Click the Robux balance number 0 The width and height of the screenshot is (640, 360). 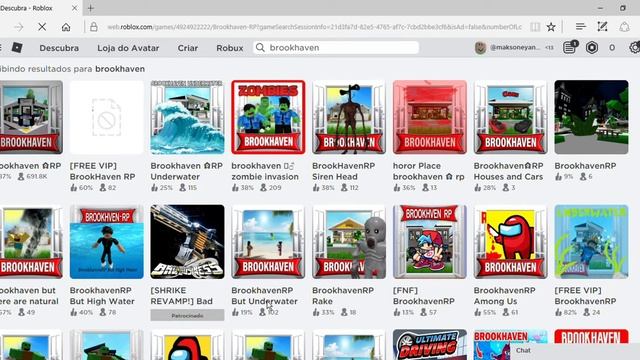[612, 48]
